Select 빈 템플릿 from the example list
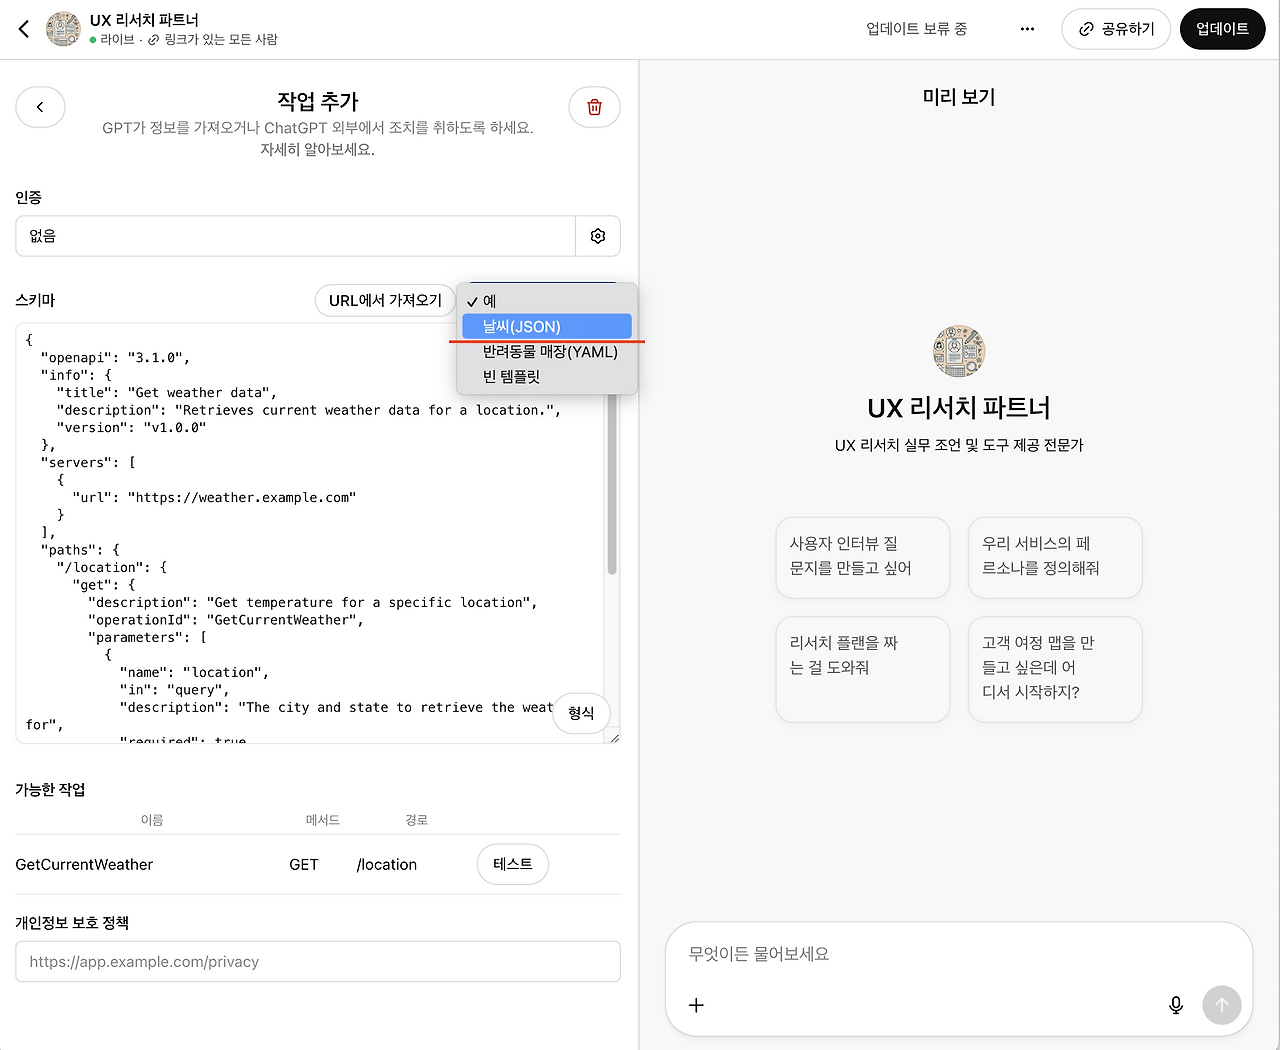 tap(510, 377)
